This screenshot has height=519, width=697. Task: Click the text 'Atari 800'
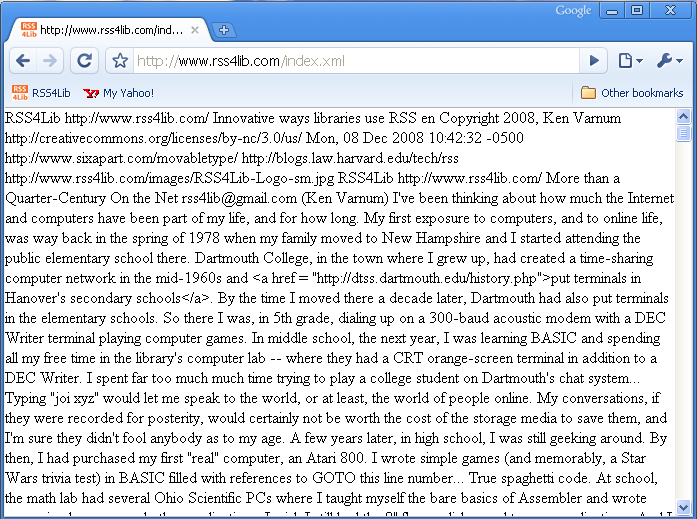335,458
